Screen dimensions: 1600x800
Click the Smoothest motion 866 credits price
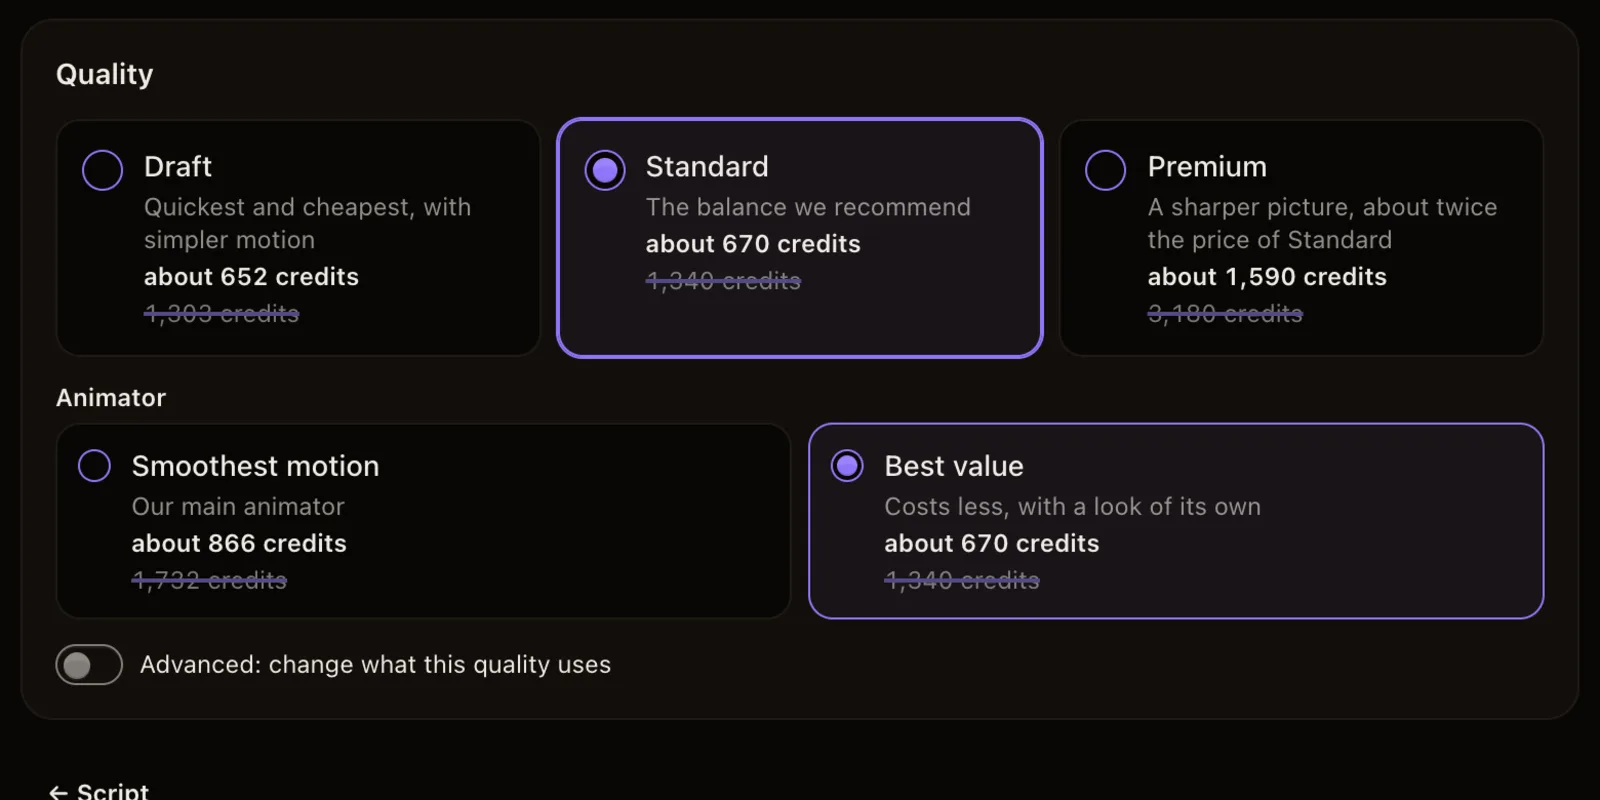pos(239,544)
